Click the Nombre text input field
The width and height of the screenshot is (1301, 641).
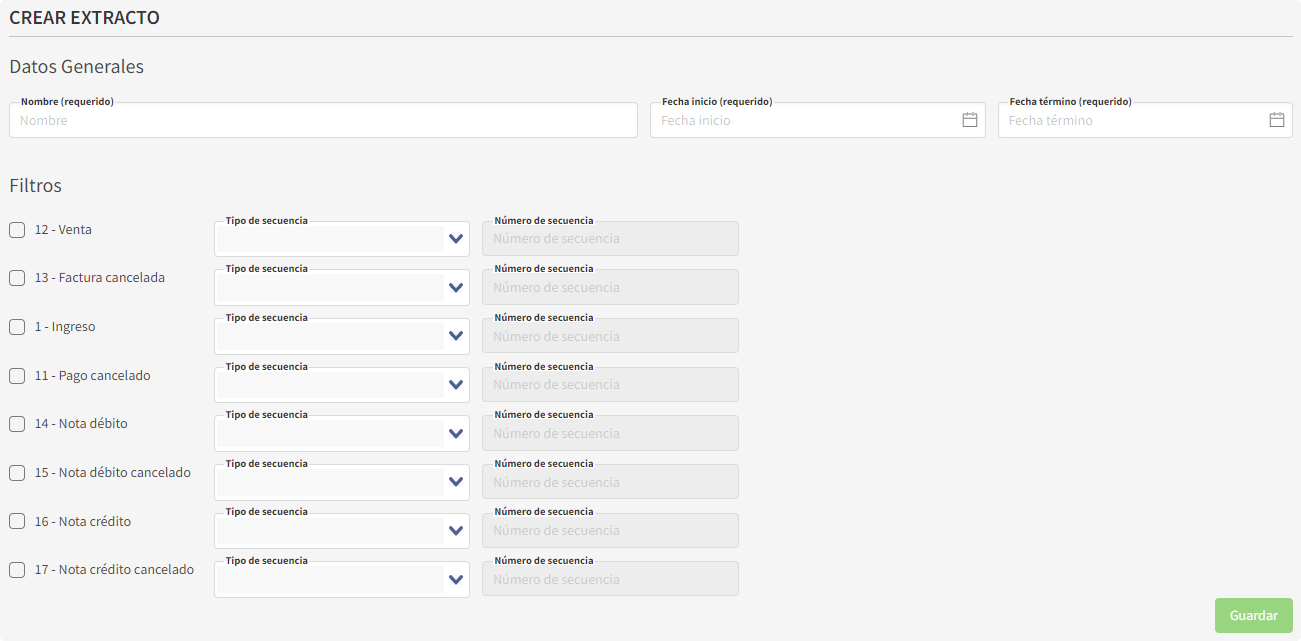[x=323, y=120]
